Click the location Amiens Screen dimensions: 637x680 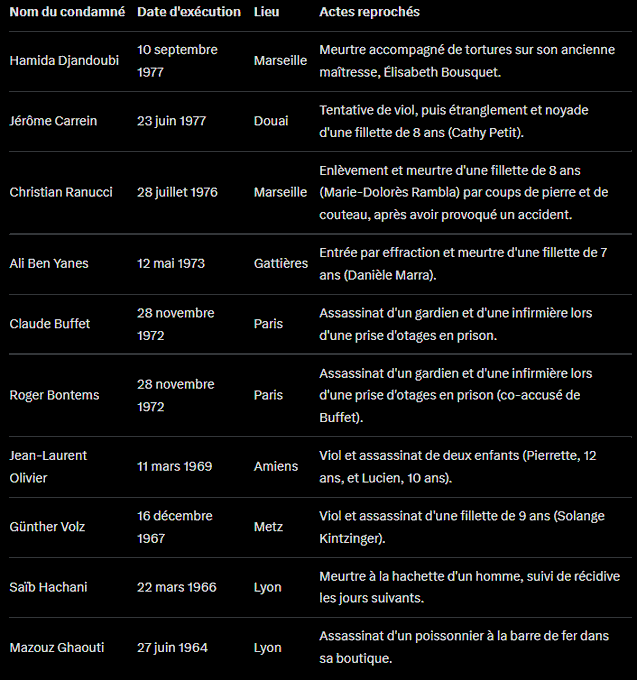(276, 466)
